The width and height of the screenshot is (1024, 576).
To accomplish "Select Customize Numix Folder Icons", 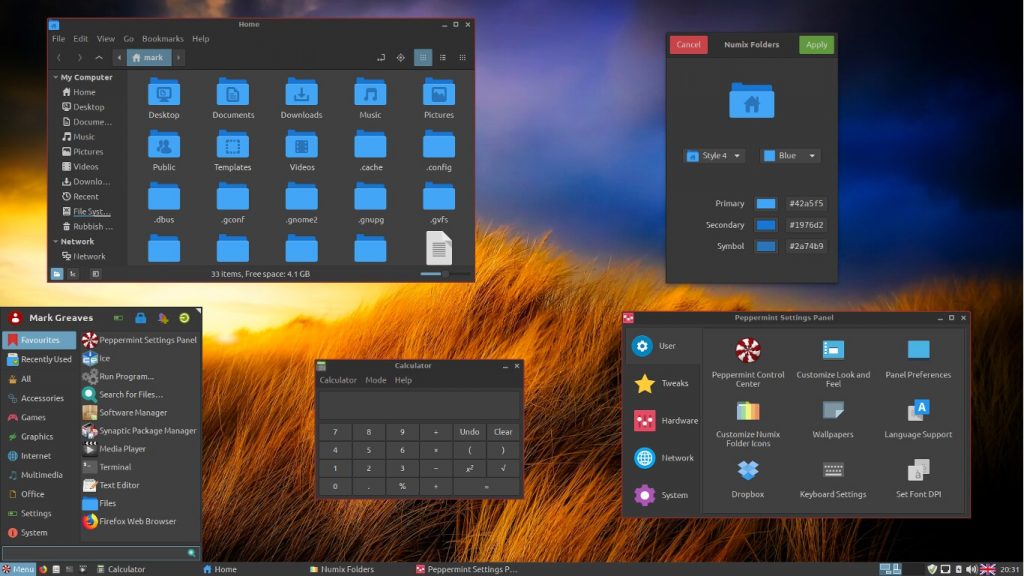I will coord(746,410).
